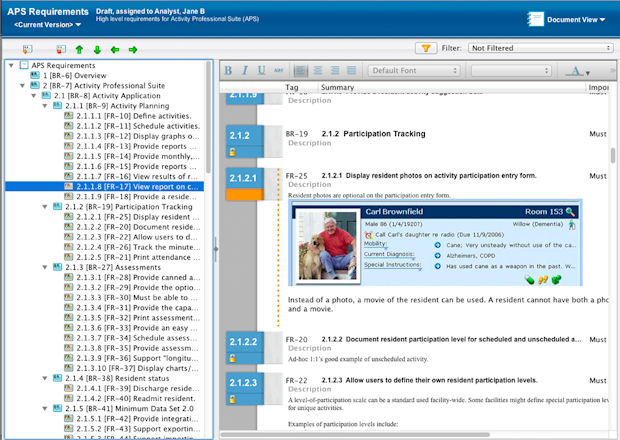Collapse 2.1.2 [BR-19] Participation Tracking node

coord(45,206)
